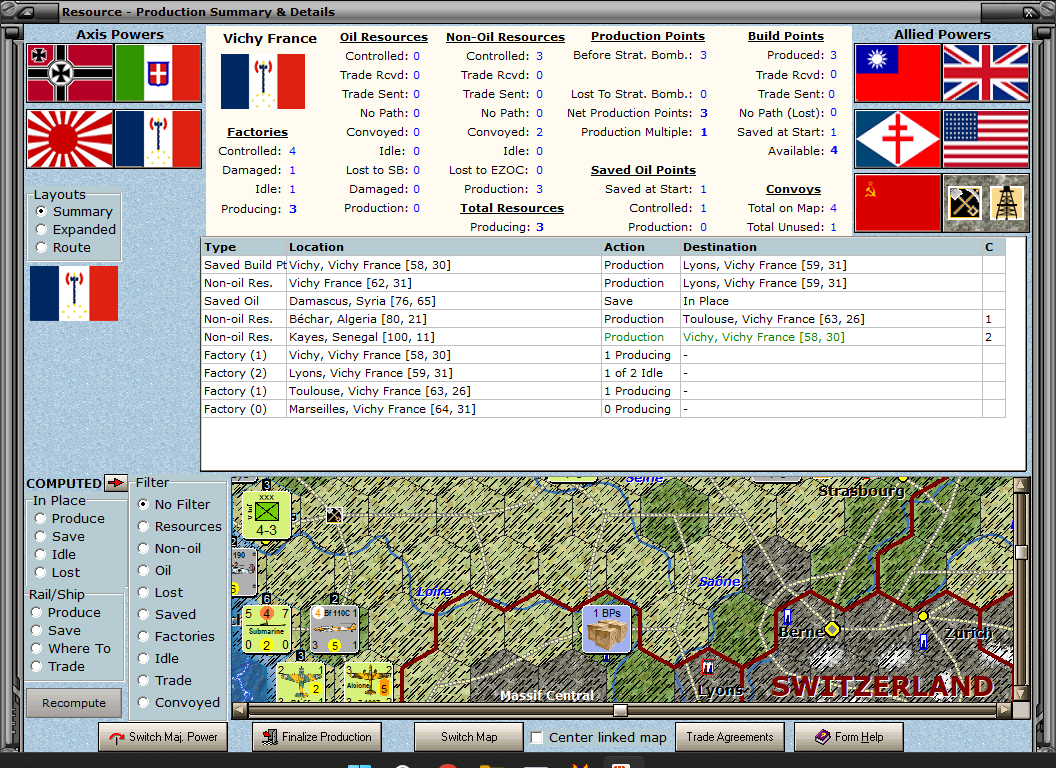Set filter to Non-oil
The width and height of the screenshot is (1056, 768).
point(170,549)
